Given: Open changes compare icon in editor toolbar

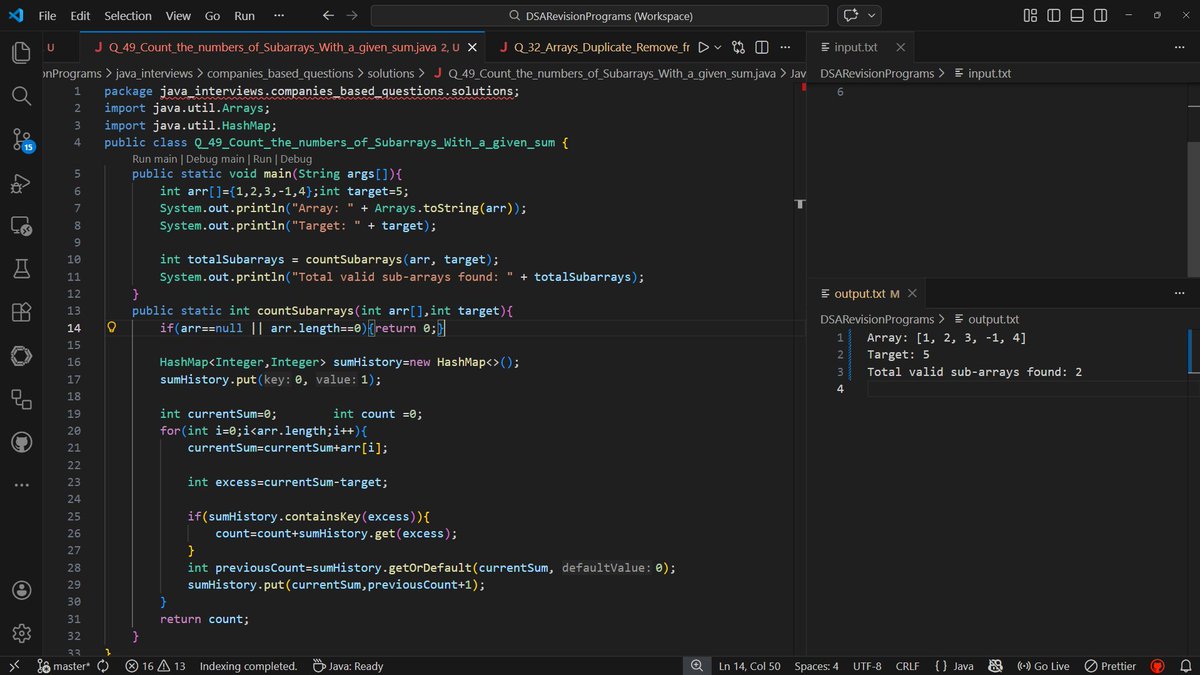Looking at the screenshot, I should pyautogui.click(x=738, y=47).
